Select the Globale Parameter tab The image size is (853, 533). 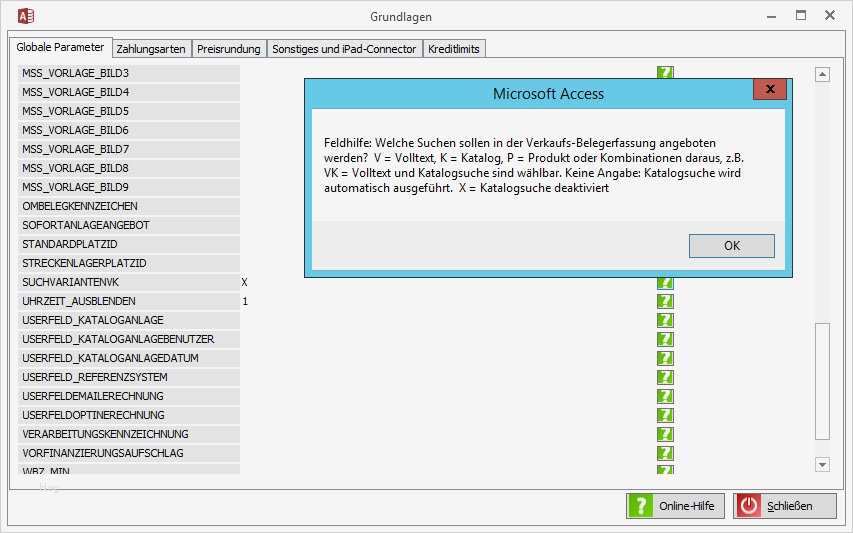[60, 47]
